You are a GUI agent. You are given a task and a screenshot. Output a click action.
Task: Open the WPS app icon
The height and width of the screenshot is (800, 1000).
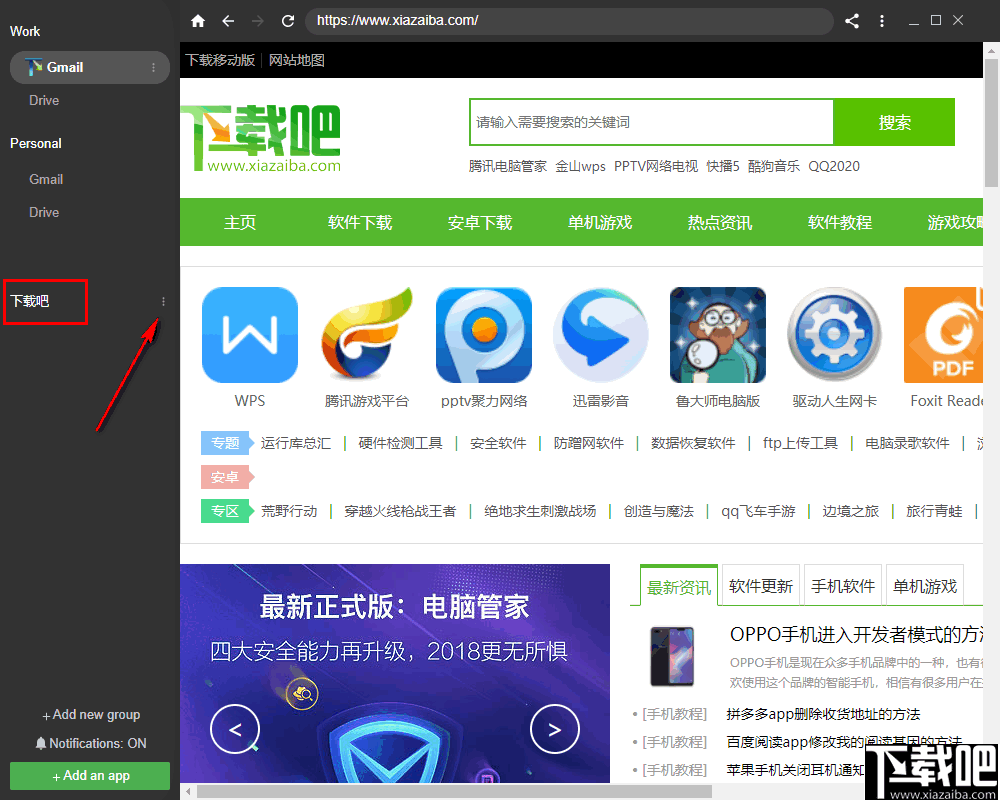[249, 335]
